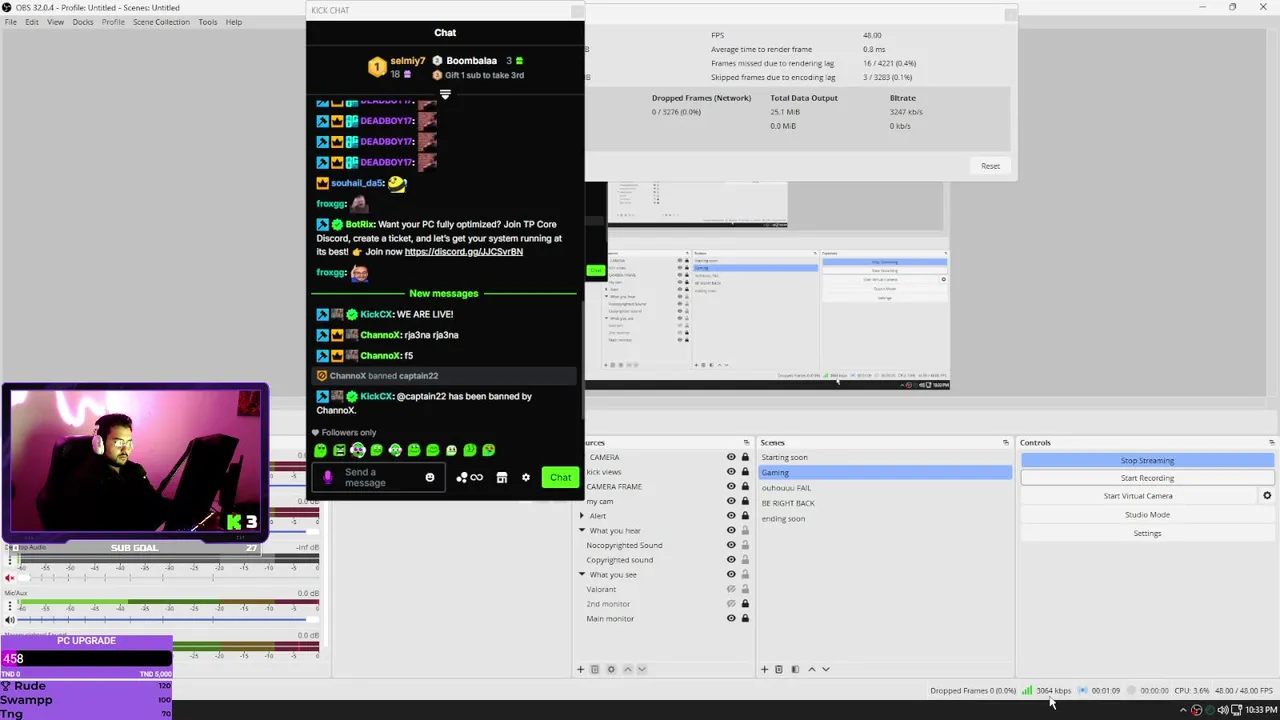The image size is (1280, 720).
Task: Click Stop Streaming button
Action: 1147,460
